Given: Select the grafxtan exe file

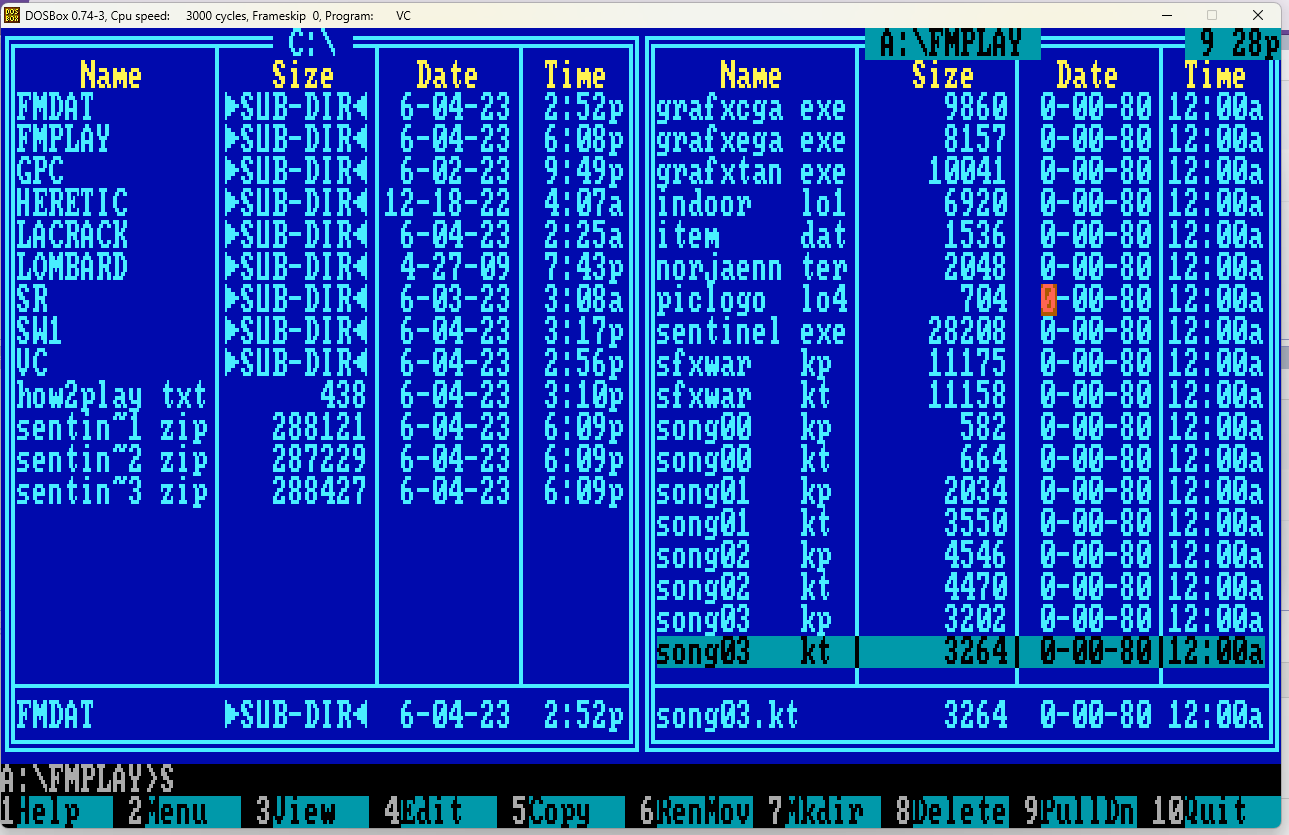Looking at the screenshot, I should coord(960,171).
